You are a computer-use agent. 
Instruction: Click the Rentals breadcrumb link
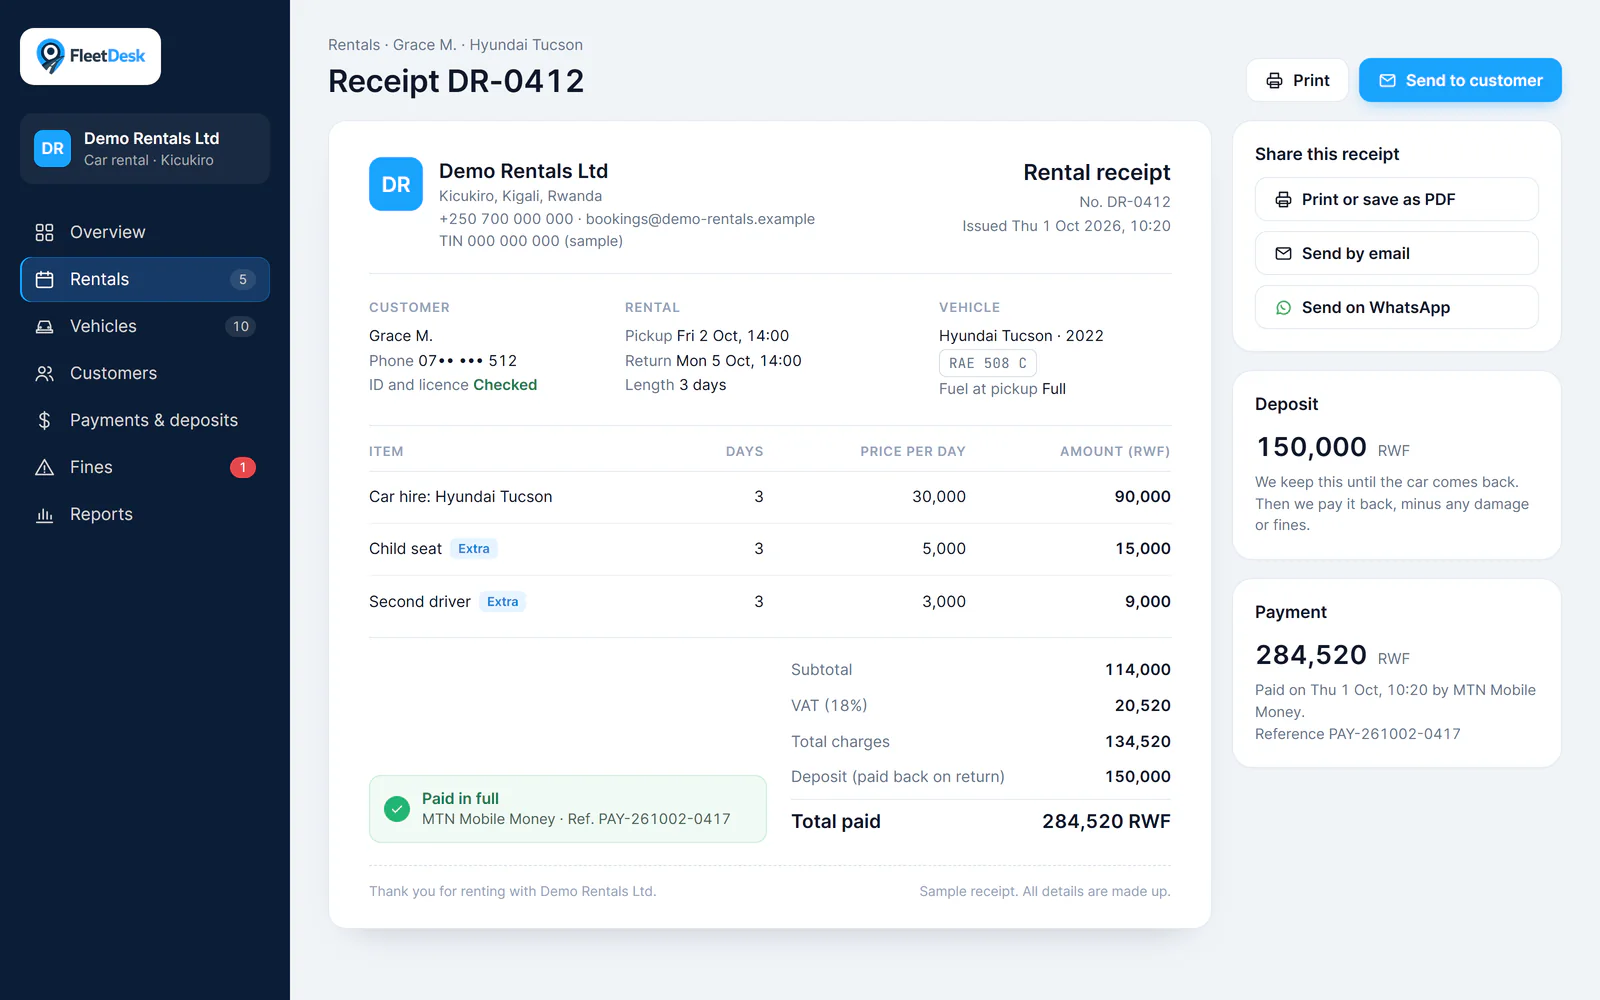354,45
